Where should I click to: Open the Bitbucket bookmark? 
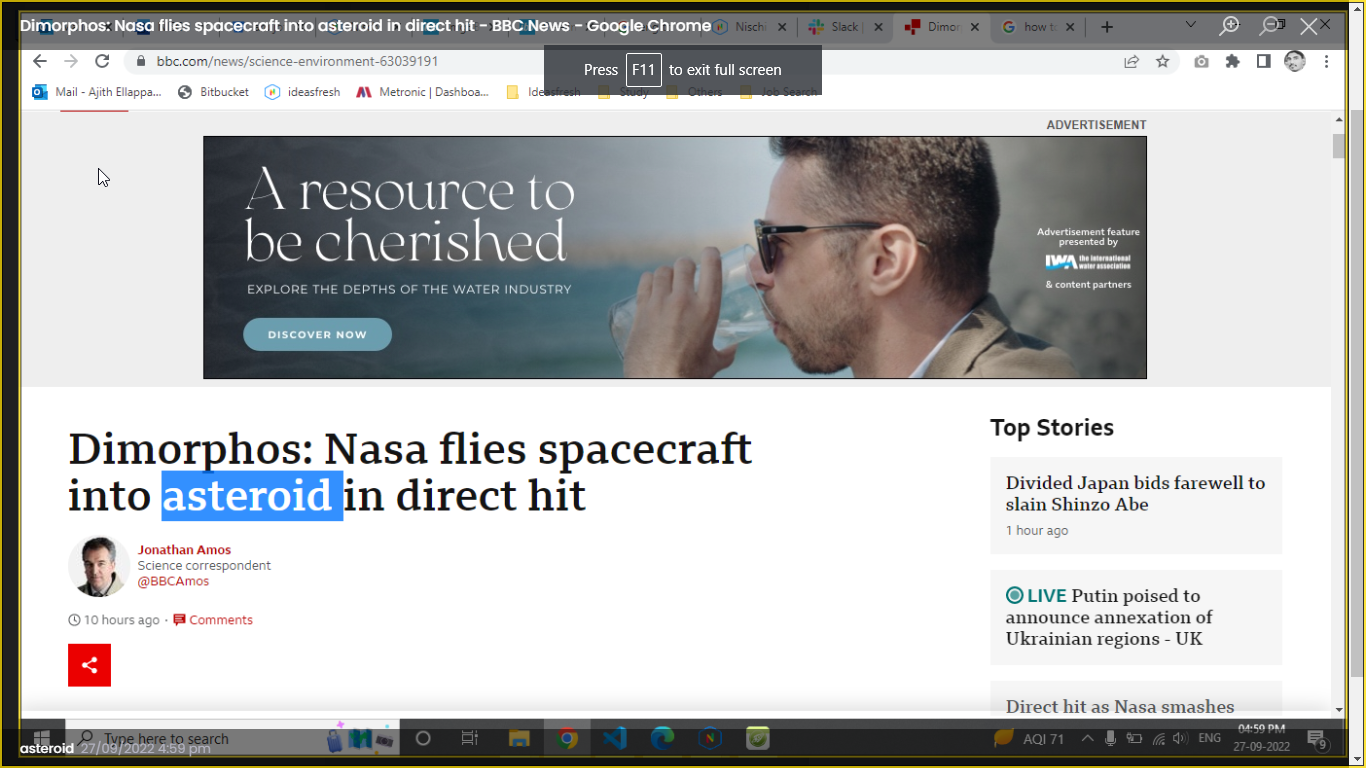click(213, 92)
